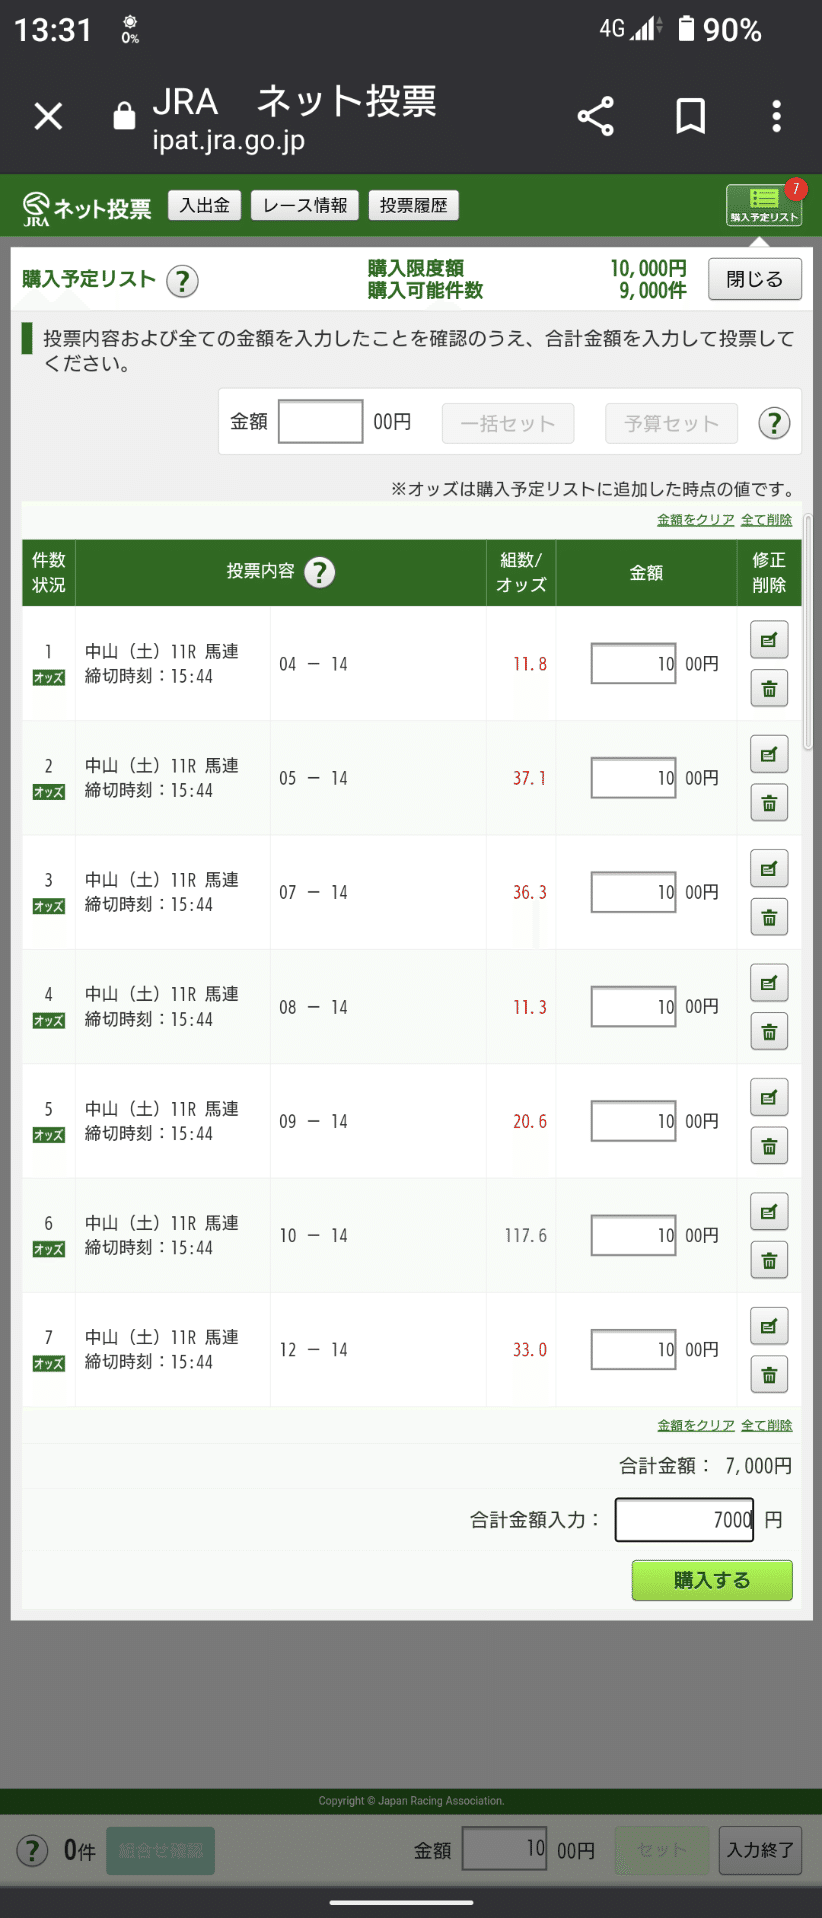Open the 入出金 menu
Screen dimensions: 822x1918
[x=205, y=206]
